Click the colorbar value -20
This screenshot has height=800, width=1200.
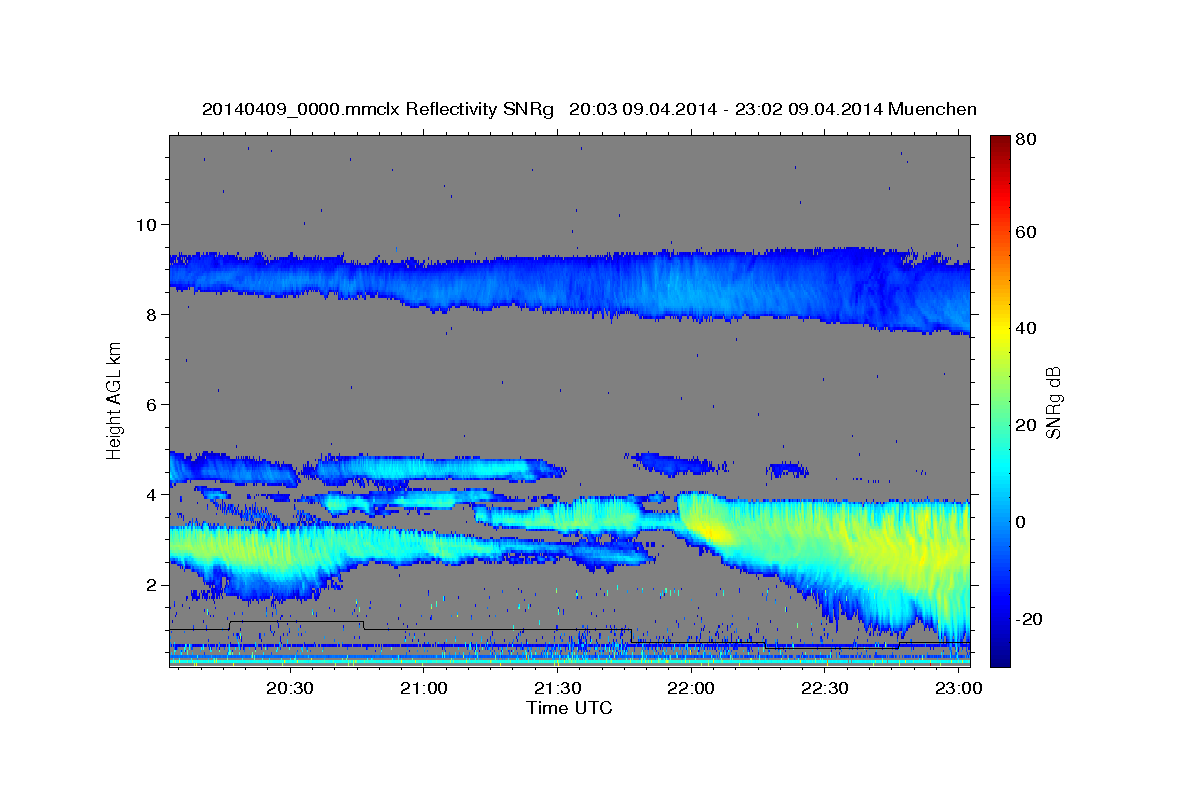pos(1029,619)
